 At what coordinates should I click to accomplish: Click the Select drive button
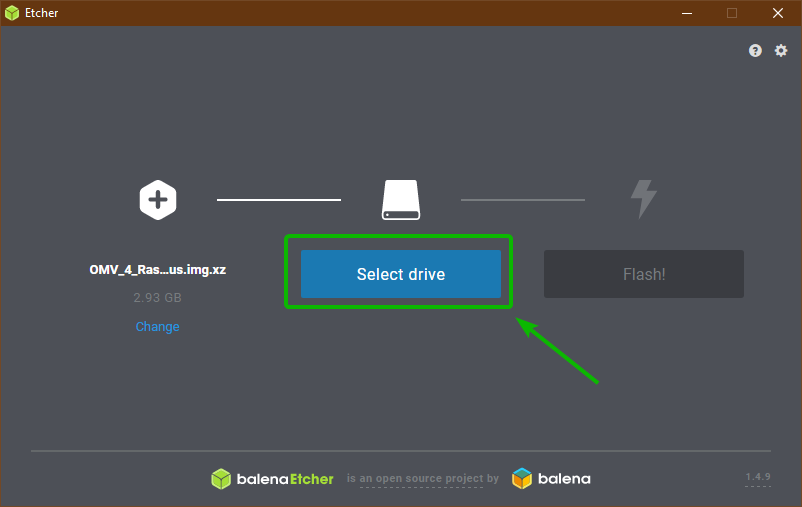tap(401, 274)
